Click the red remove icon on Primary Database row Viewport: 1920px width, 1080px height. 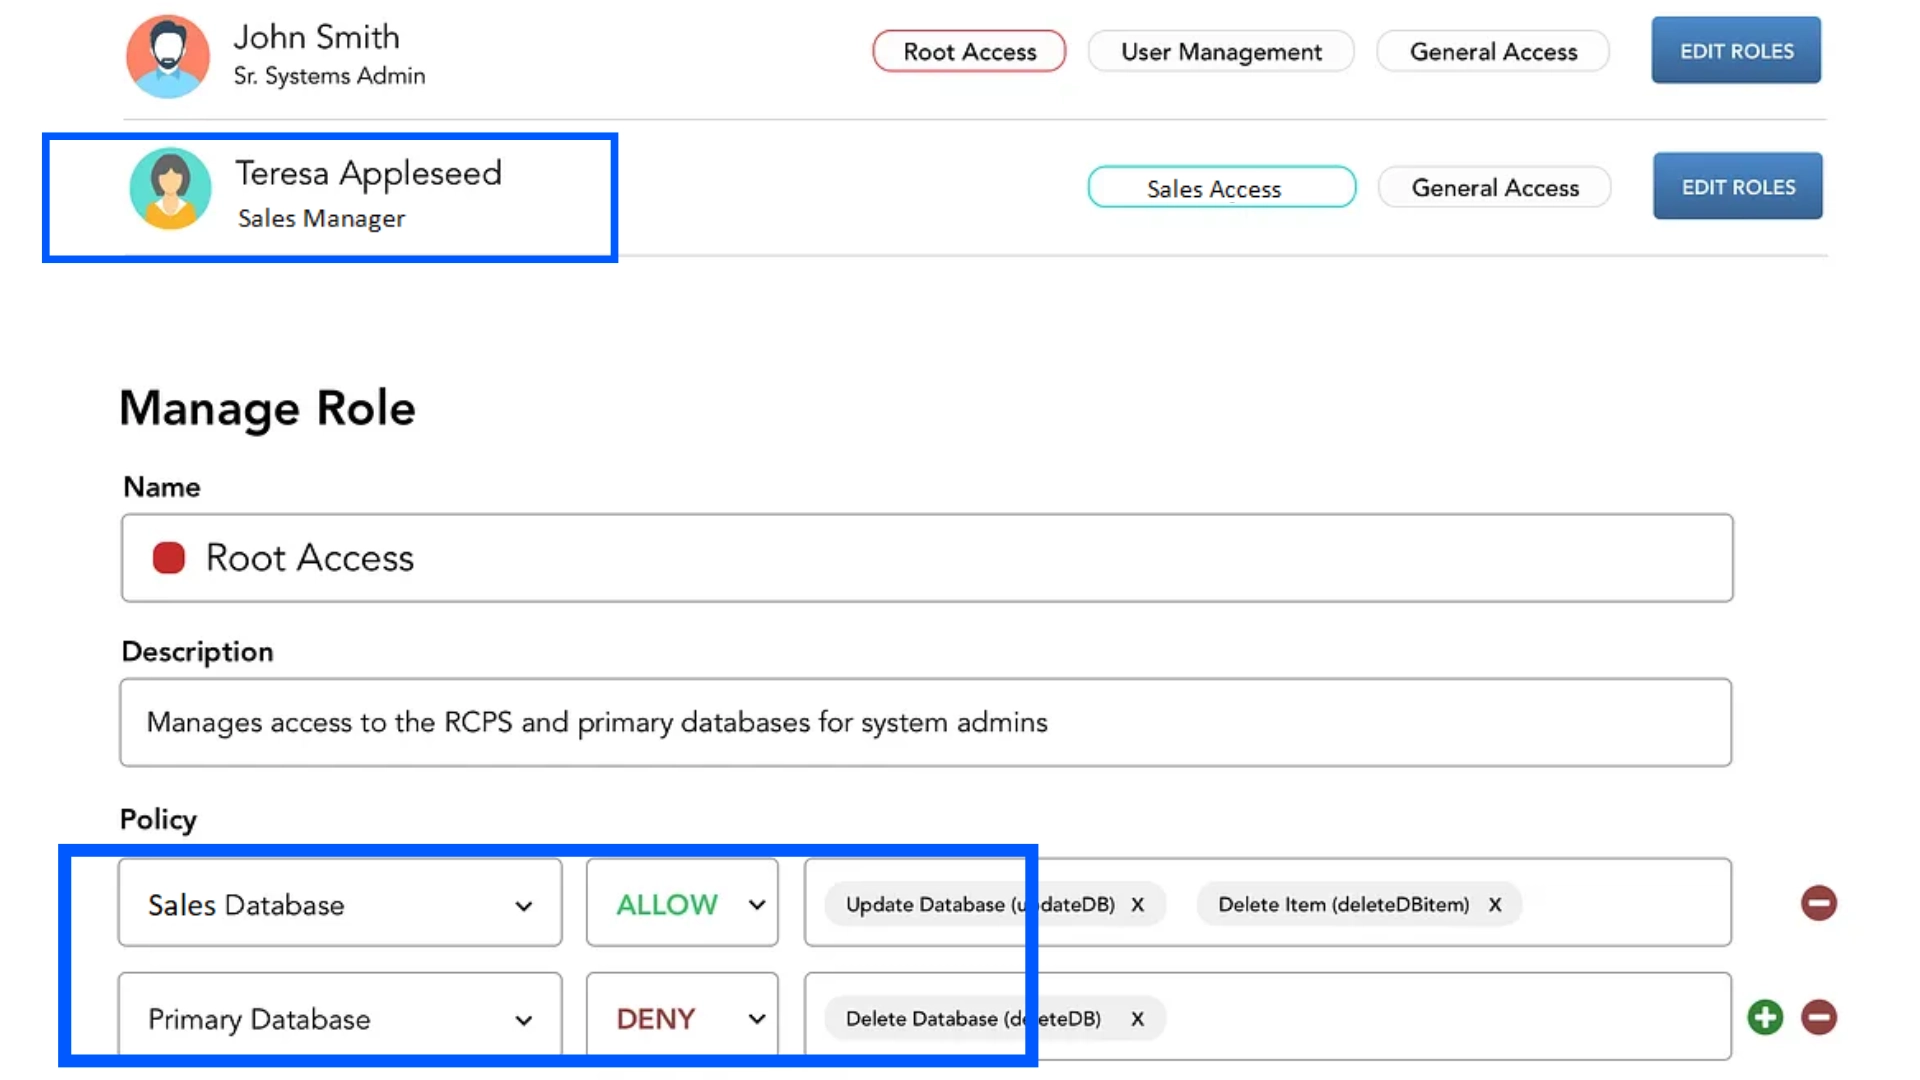pos(1818,1017)
